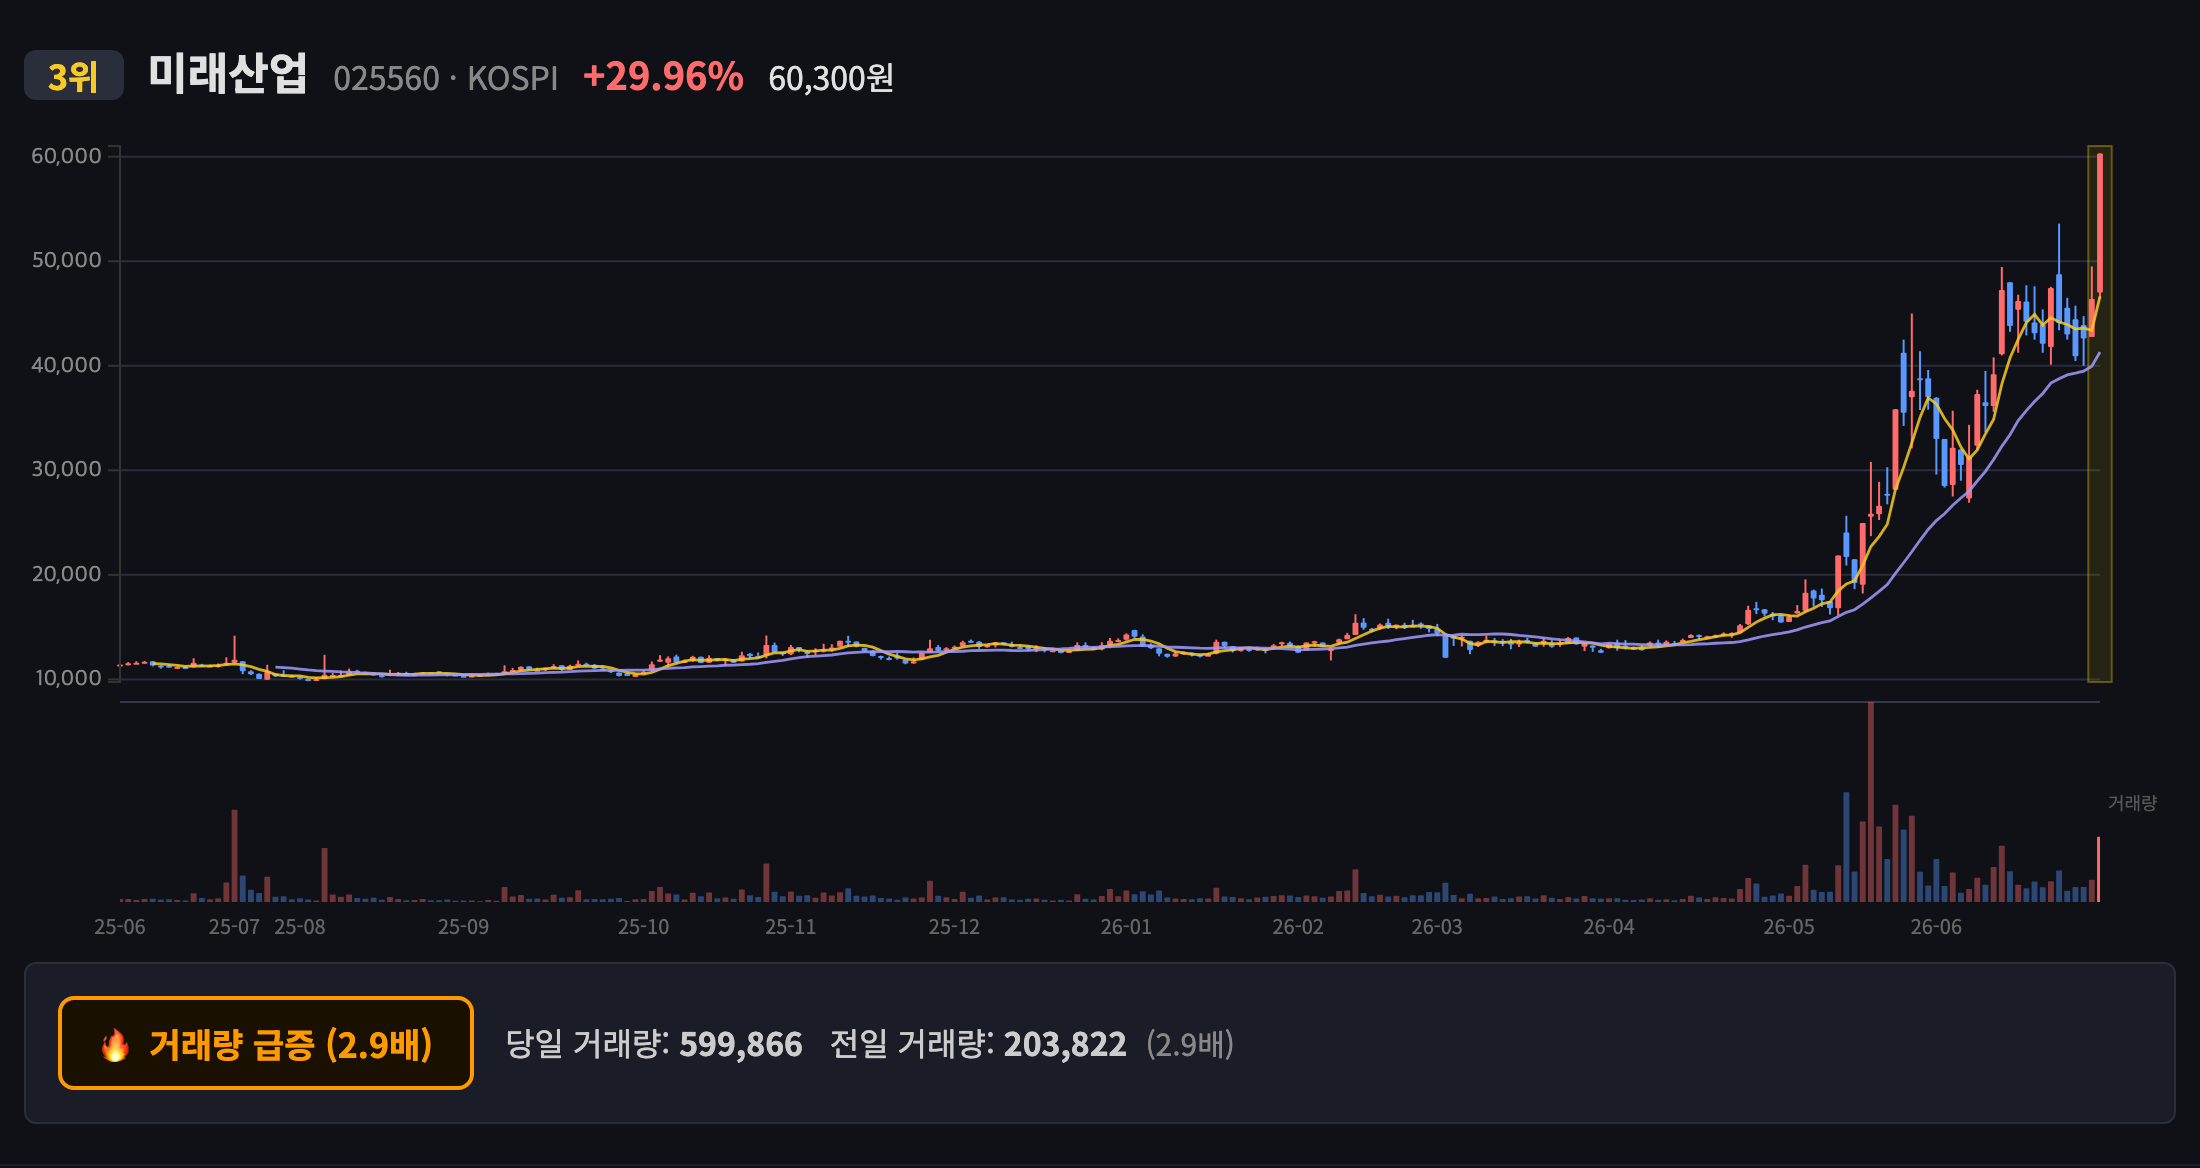
Task: Click the 25-12 date axis label
Action: [x=954, y=927]
